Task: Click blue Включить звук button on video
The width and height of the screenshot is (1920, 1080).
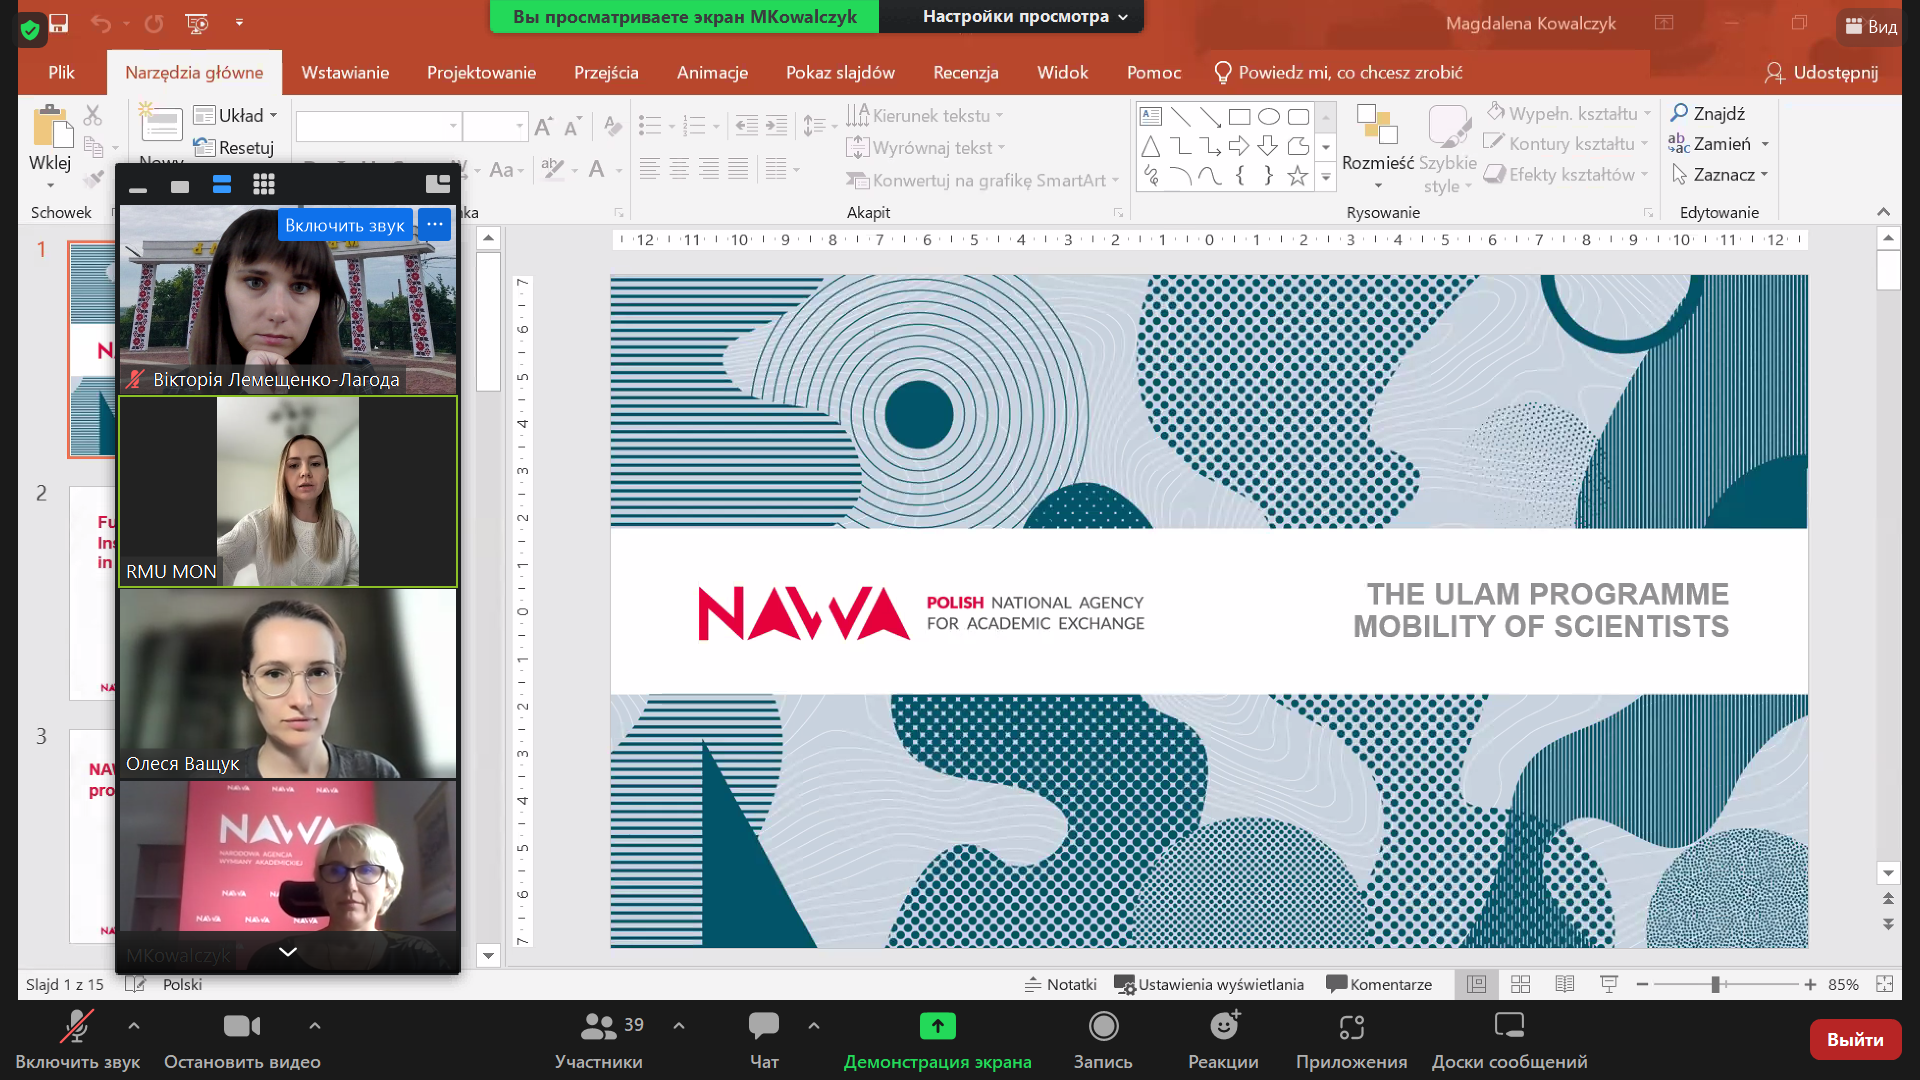Action: [345, 225]
